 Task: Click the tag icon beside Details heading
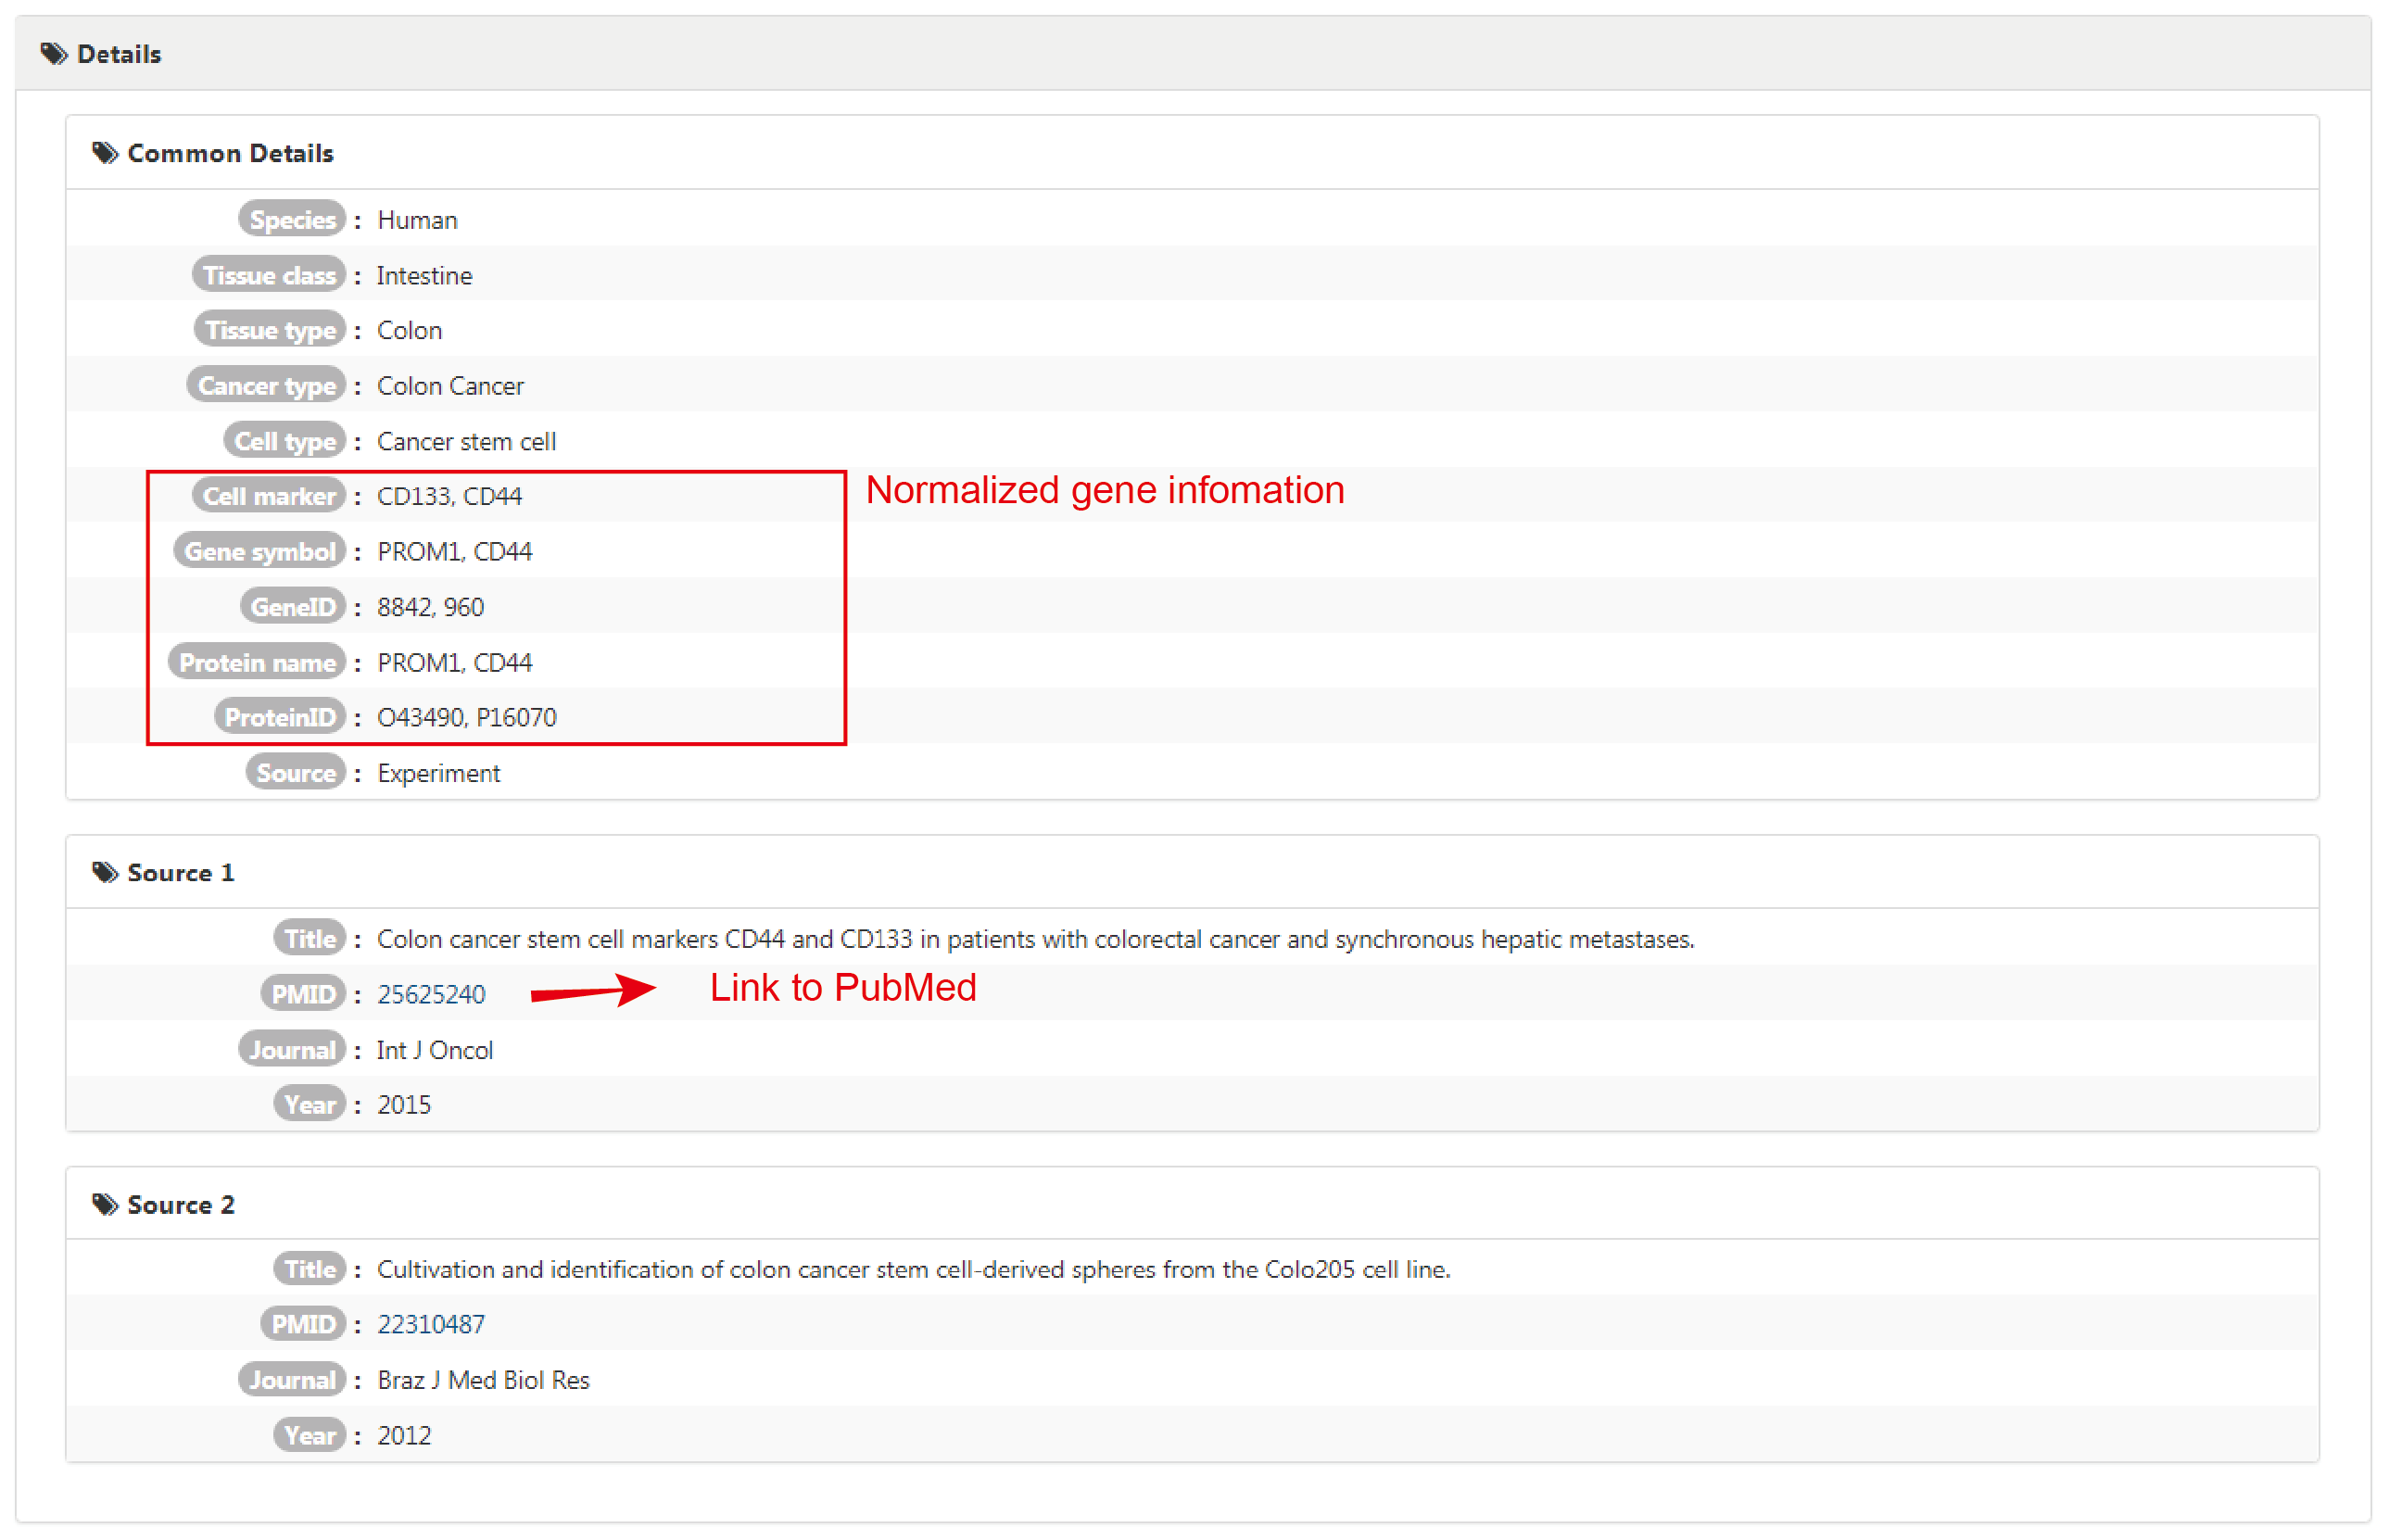pos(53,53)
